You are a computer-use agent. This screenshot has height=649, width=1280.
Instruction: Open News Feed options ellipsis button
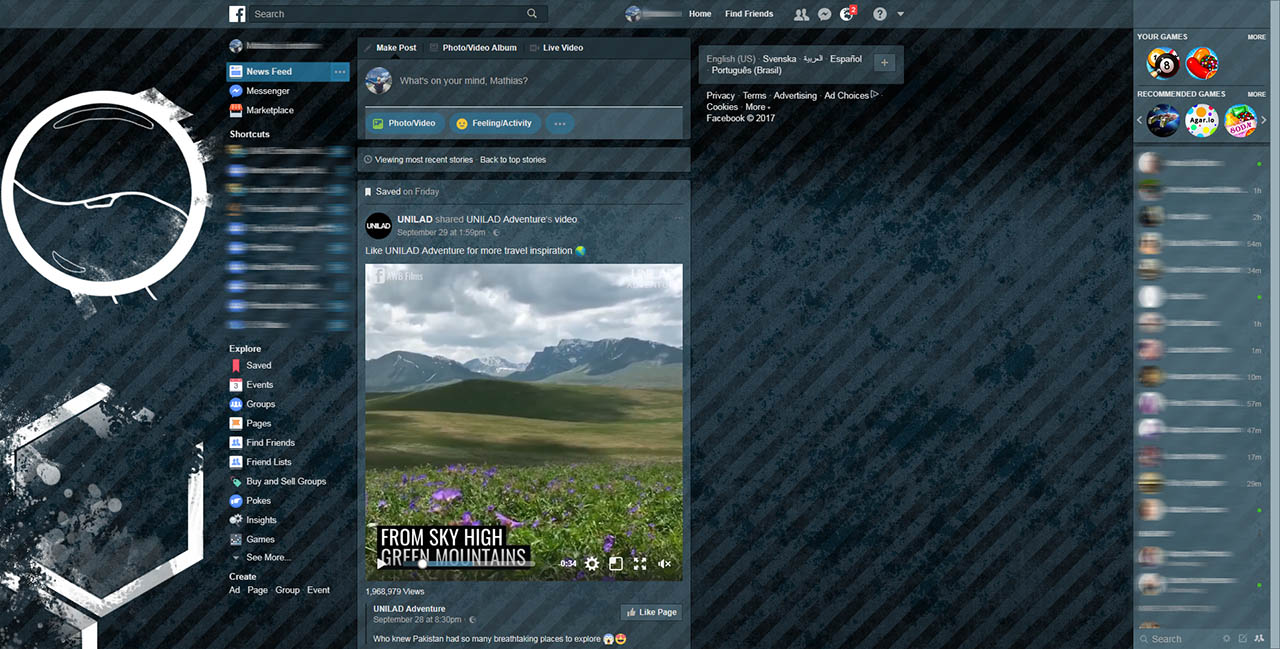[340, 72]
